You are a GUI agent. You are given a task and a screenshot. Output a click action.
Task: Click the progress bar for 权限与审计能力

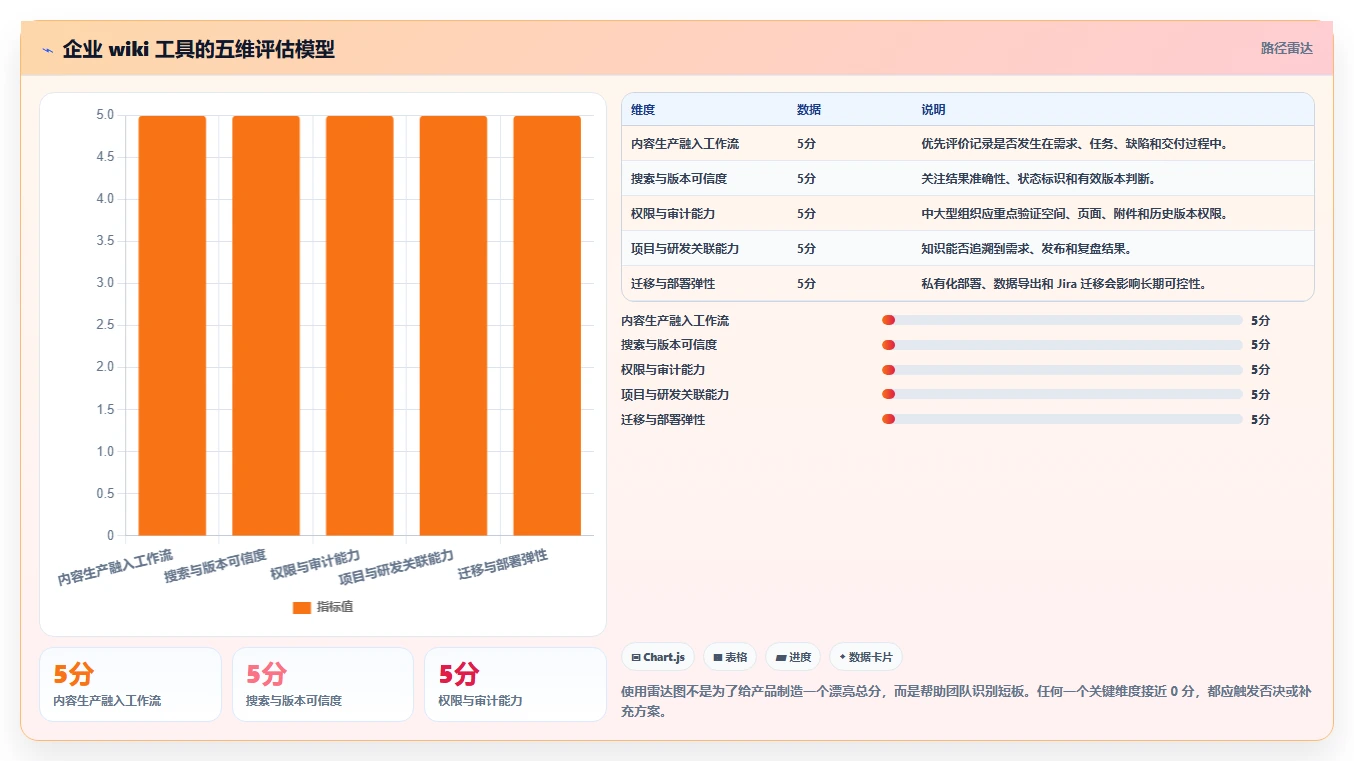tap(1062, 370)
